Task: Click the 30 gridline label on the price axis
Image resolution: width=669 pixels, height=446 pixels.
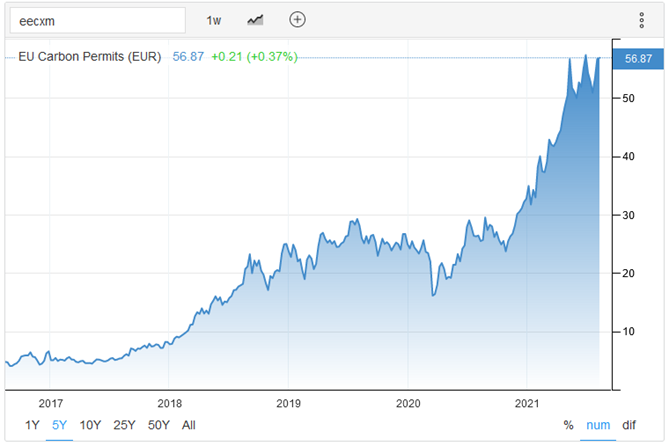Action: (628, 215)
